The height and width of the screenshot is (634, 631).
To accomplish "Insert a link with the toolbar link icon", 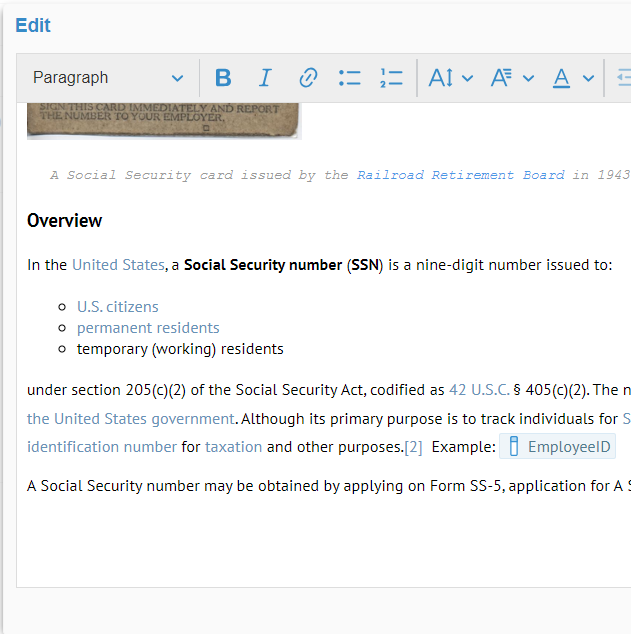I will [x=308, y=78].
